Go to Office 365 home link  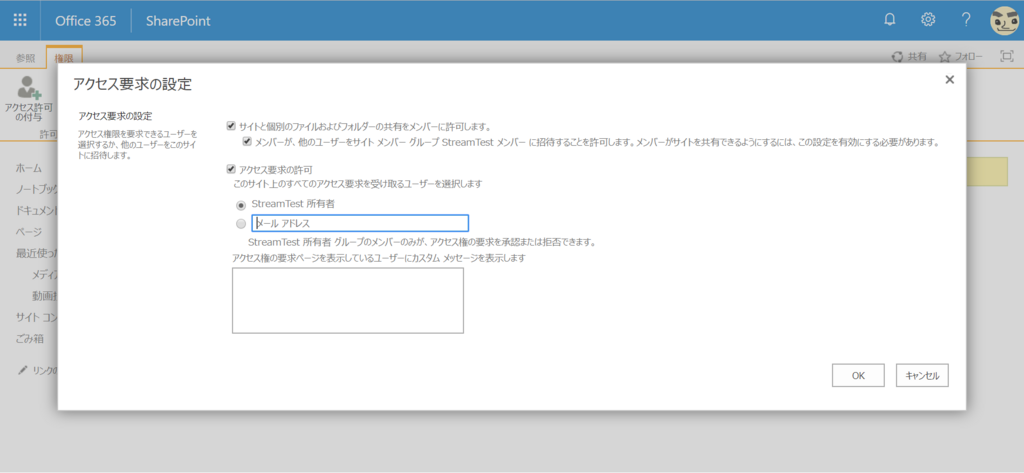86,21
